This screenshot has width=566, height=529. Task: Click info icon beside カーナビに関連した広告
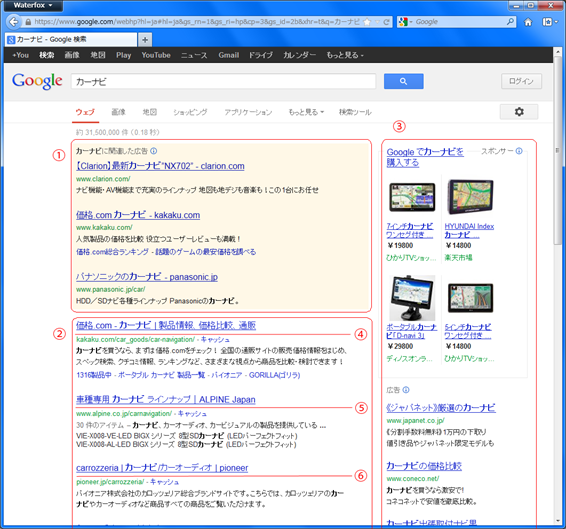[x=153, y=151]
